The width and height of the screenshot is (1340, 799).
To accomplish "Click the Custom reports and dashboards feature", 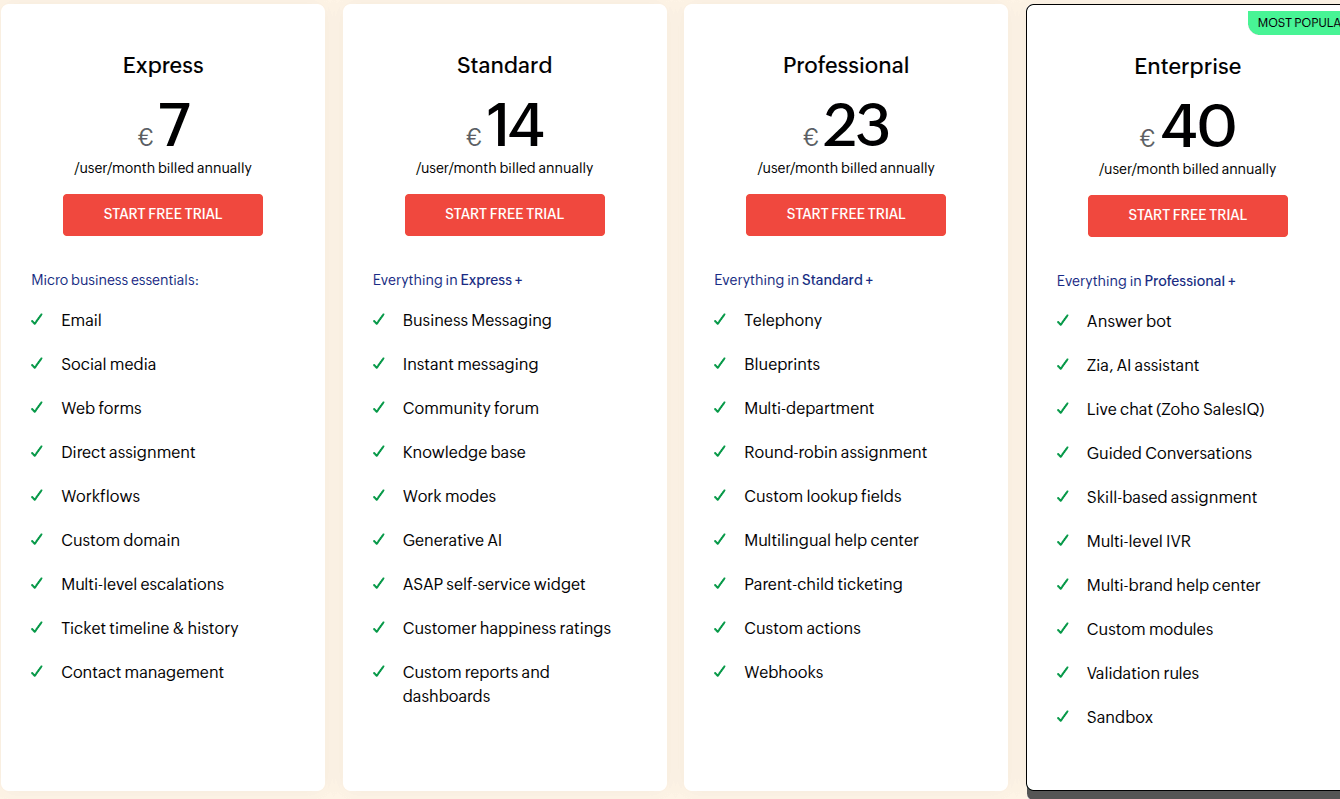I will tap(476, 684).
